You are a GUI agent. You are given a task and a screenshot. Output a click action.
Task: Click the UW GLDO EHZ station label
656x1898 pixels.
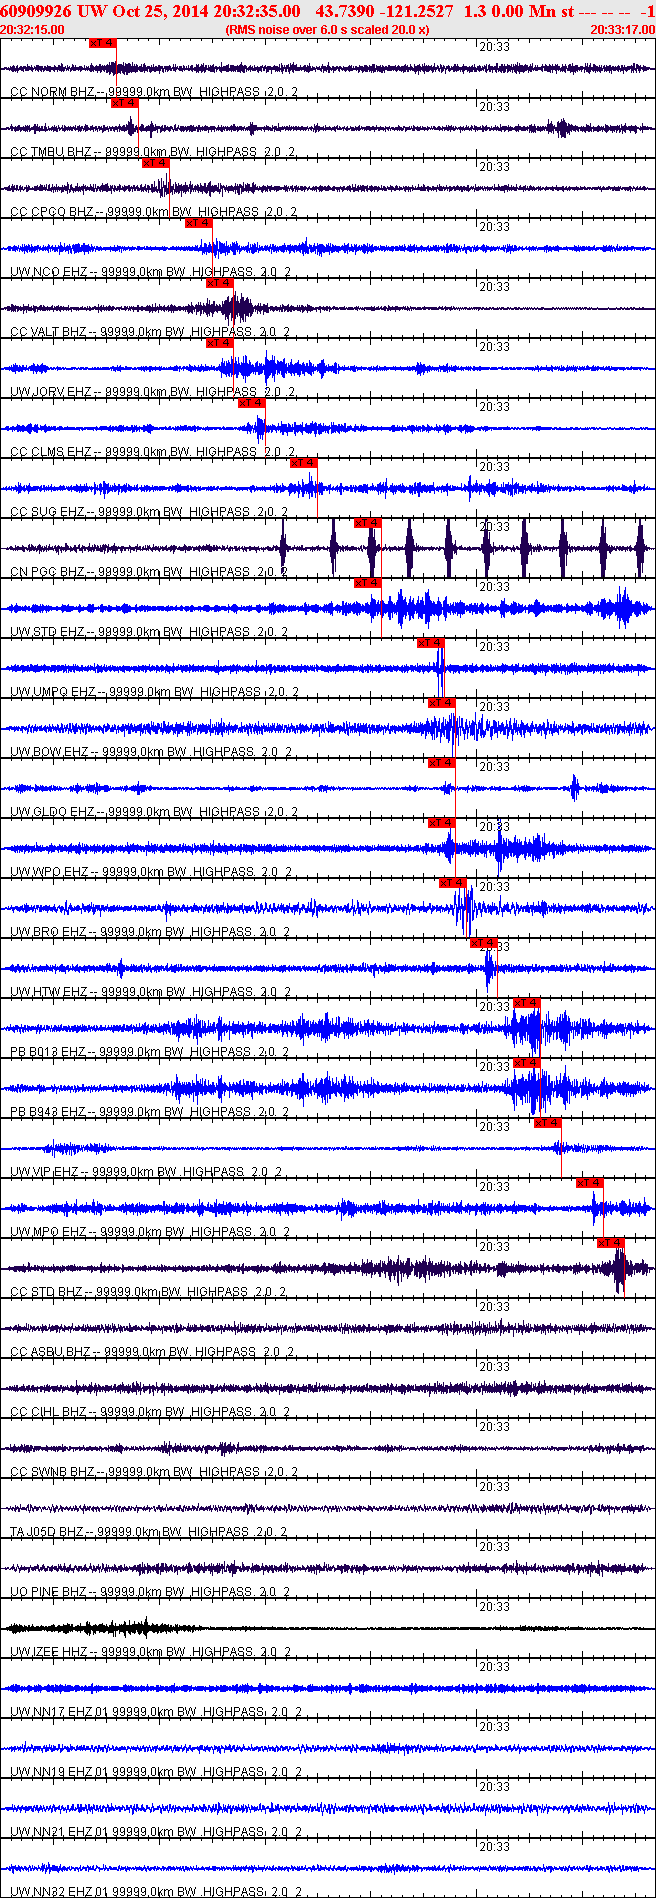154,812
